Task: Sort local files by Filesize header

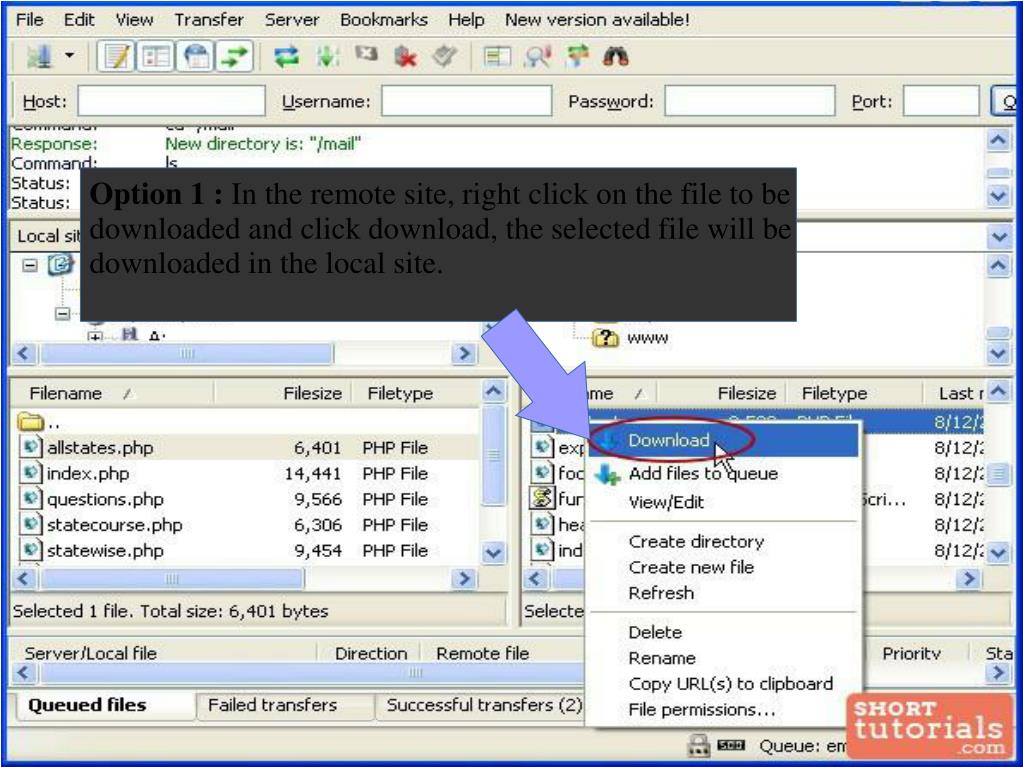Action: 283,393
